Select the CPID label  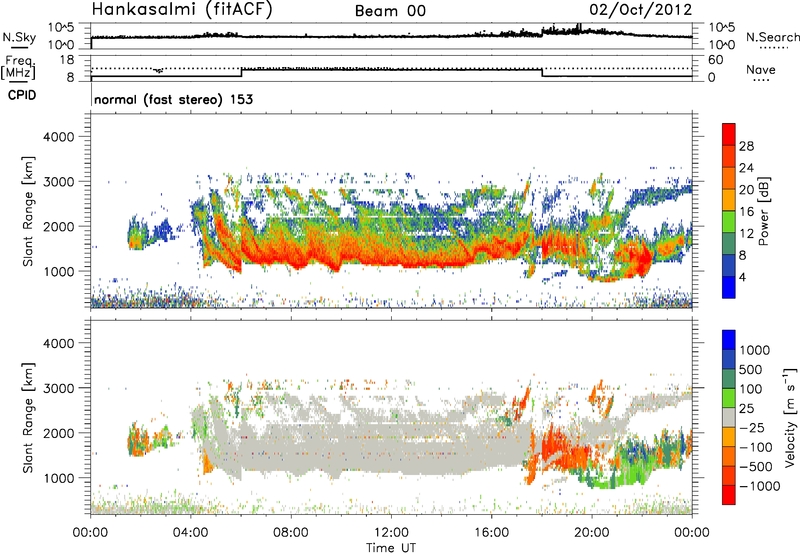click(22, 95)
